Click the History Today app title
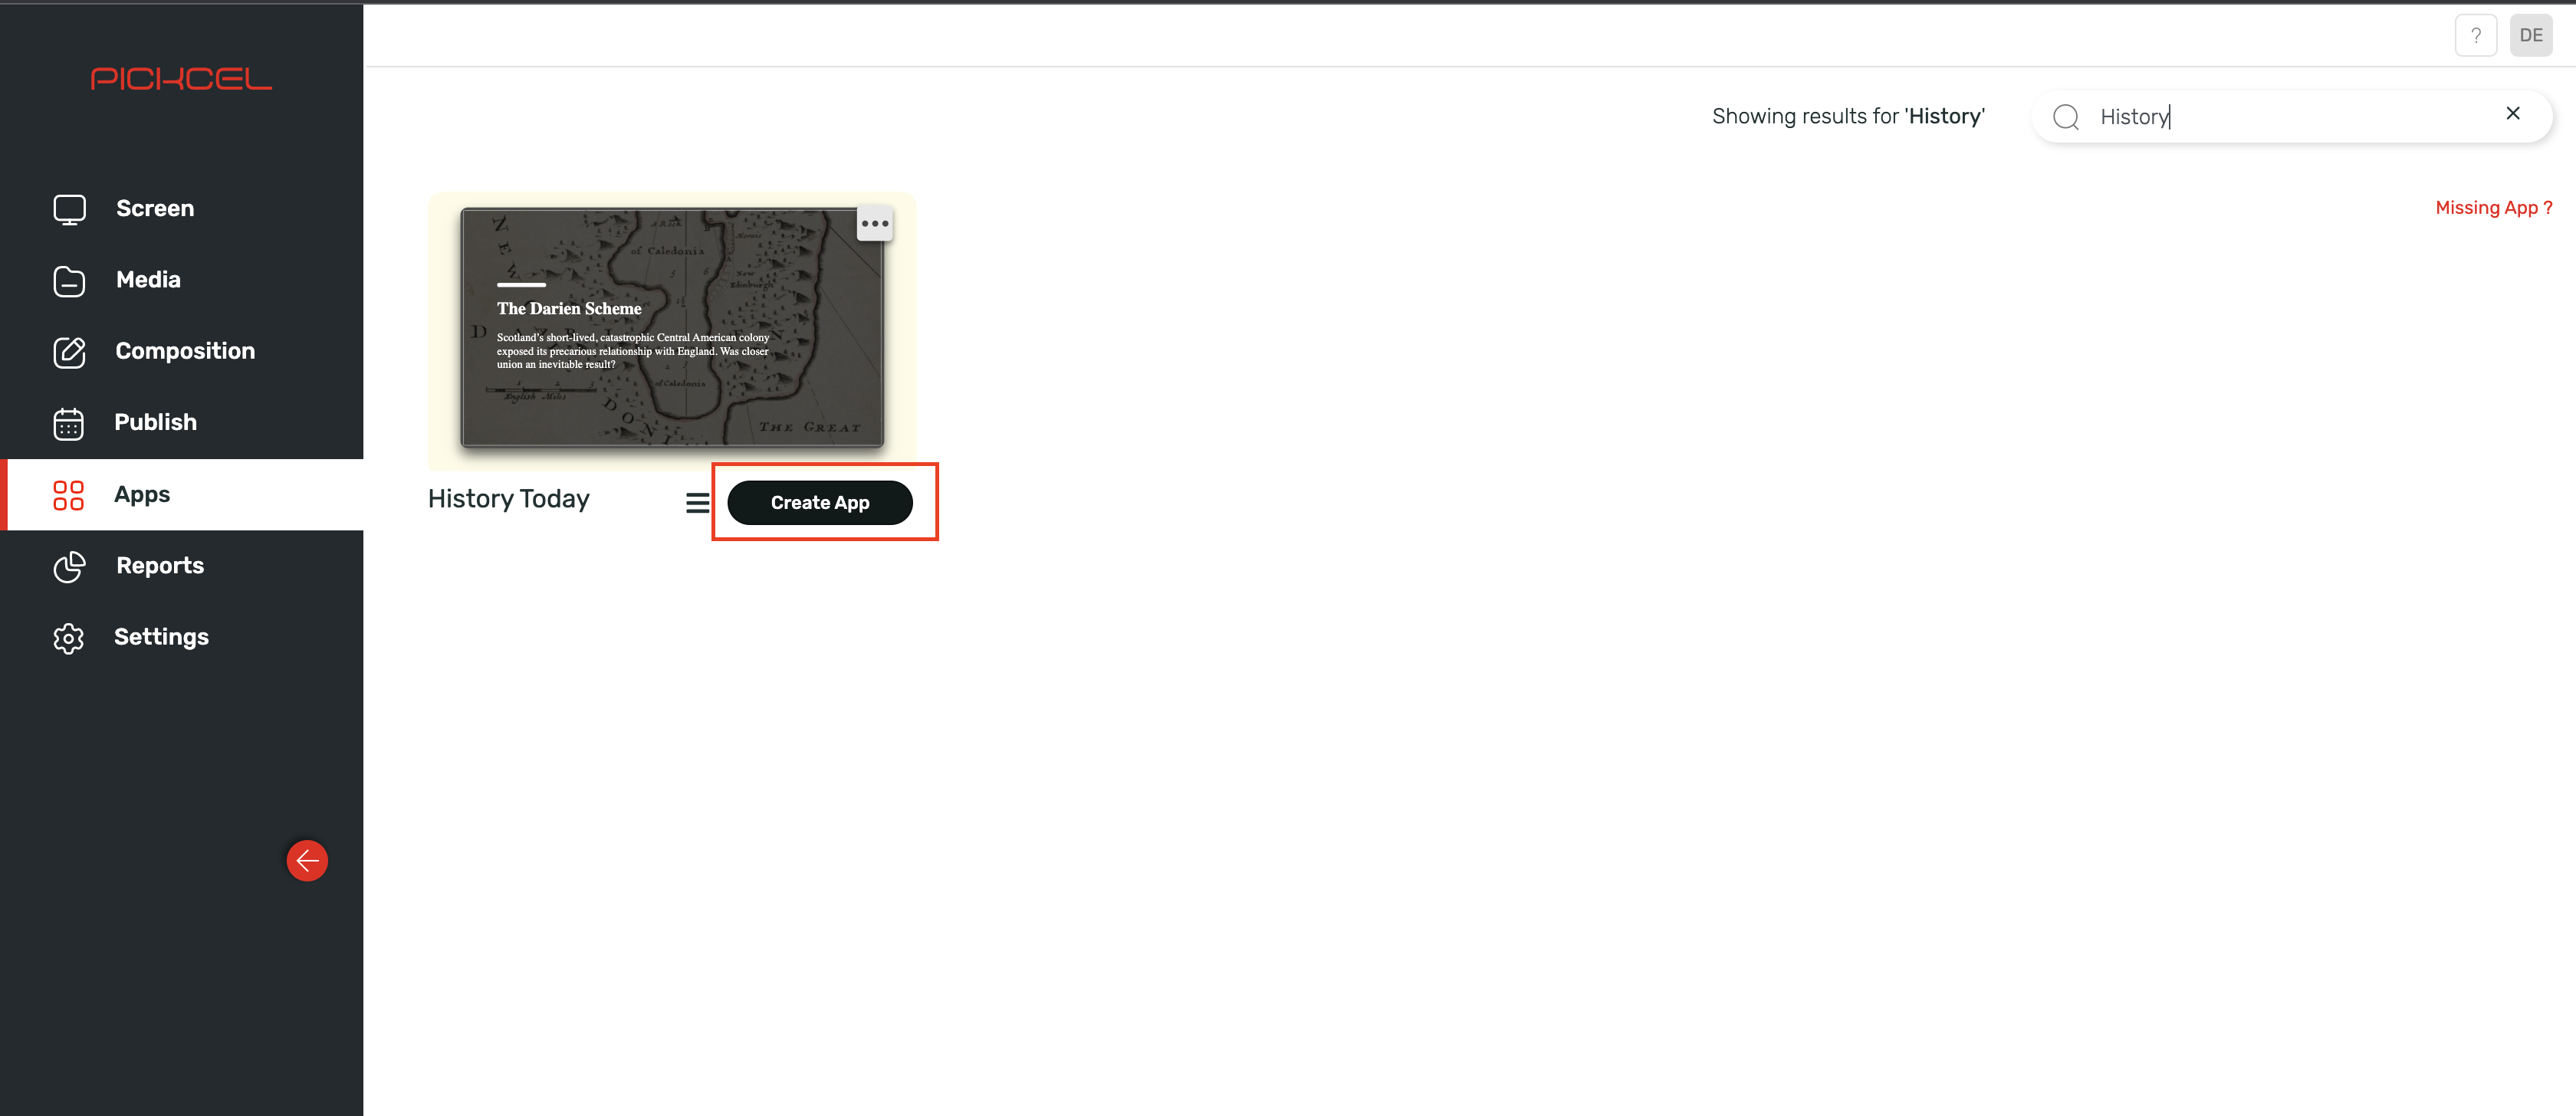The width and height of the screenshot is (2576, 1116). [509, 500]
